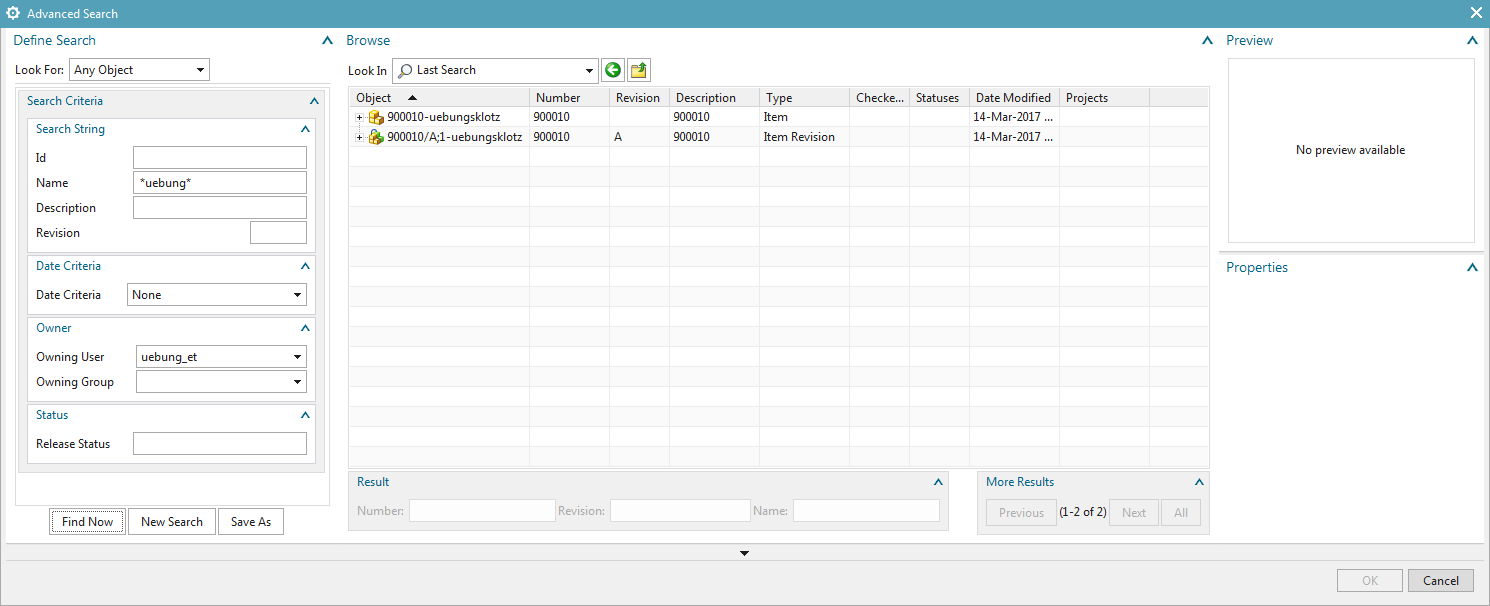Collapse the Date Criteria group
The width and height of the screenshot is (1490, 606).
(x=305, y=266)
